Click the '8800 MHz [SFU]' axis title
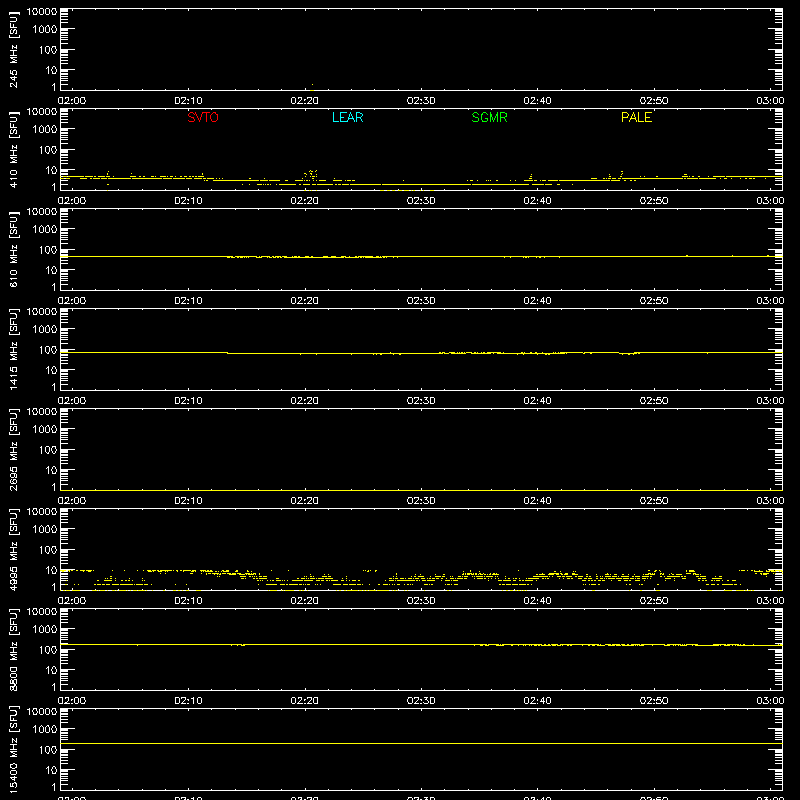Image resolution: width=800 pixels, height=800 pixels. (x=13, y=649)
